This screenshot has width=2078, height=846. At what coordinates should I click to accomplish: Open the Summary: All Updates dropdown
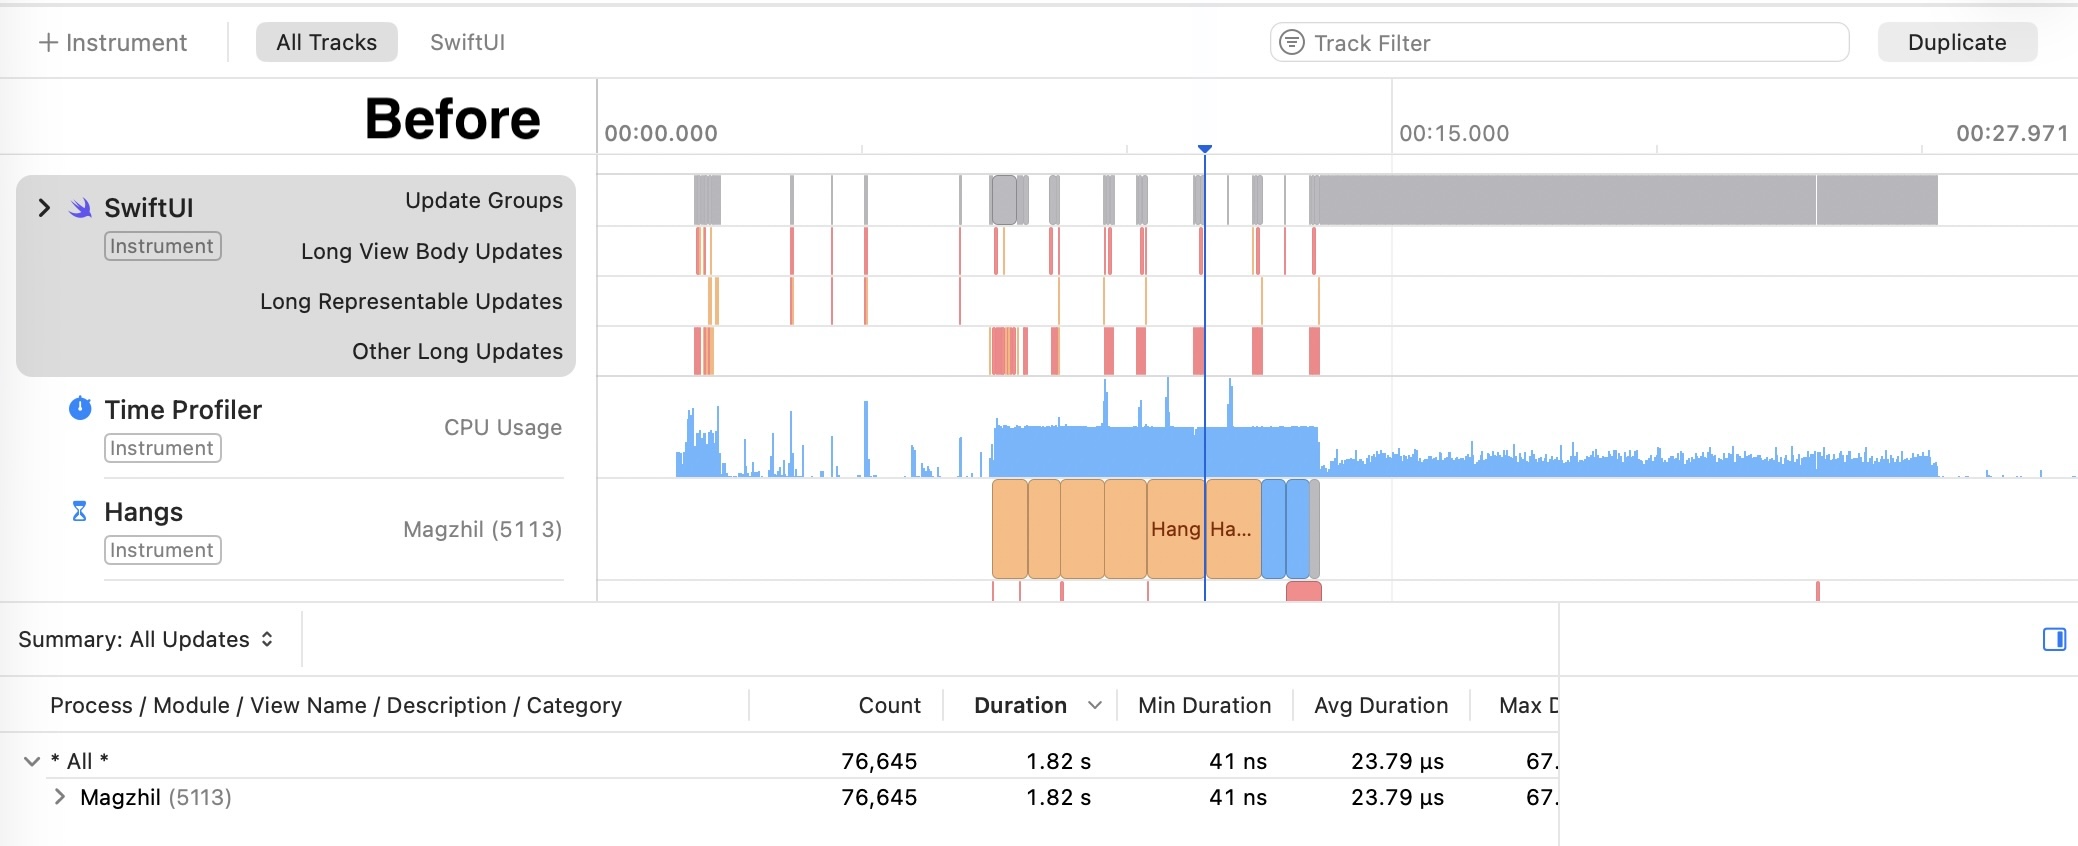pyautogui.click(x=146, y=639)
